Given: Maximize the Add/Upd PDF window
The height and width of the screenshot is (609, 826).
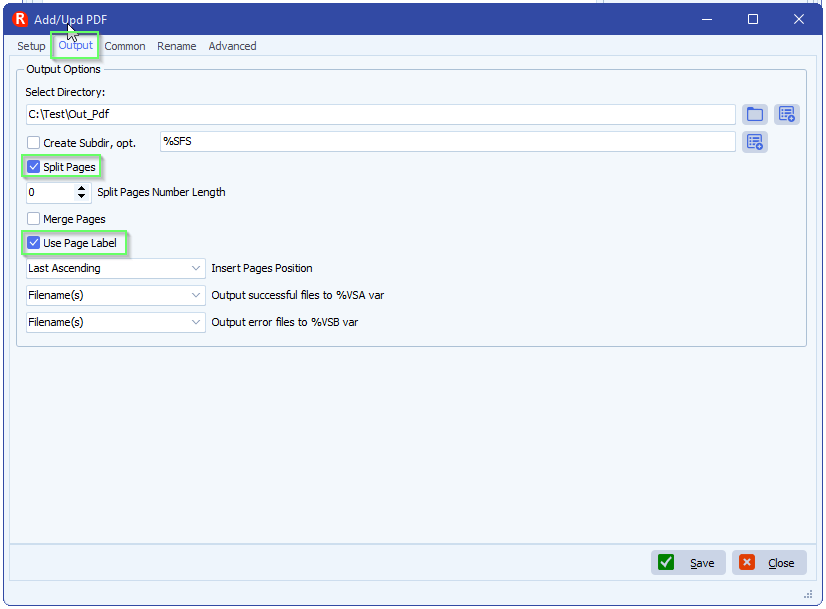Looking at the screenshot, I should 753,19.
